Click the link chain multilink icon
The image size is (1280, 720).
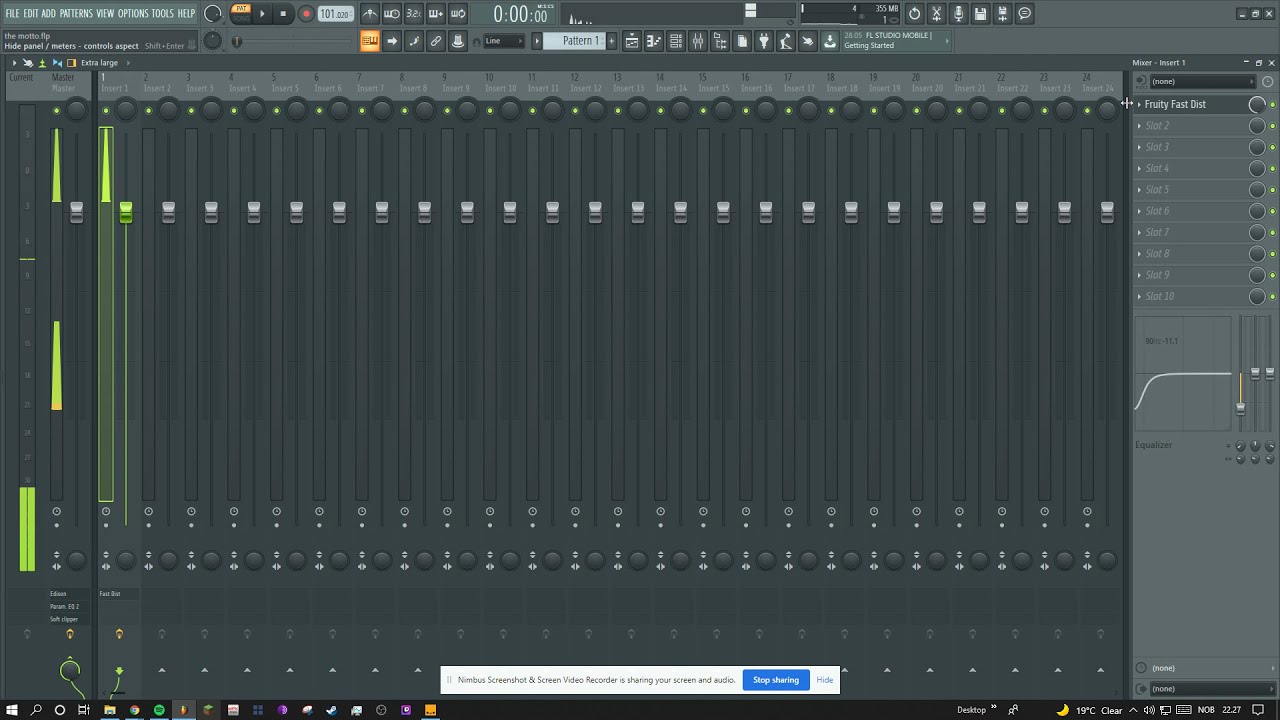(436, 41)
